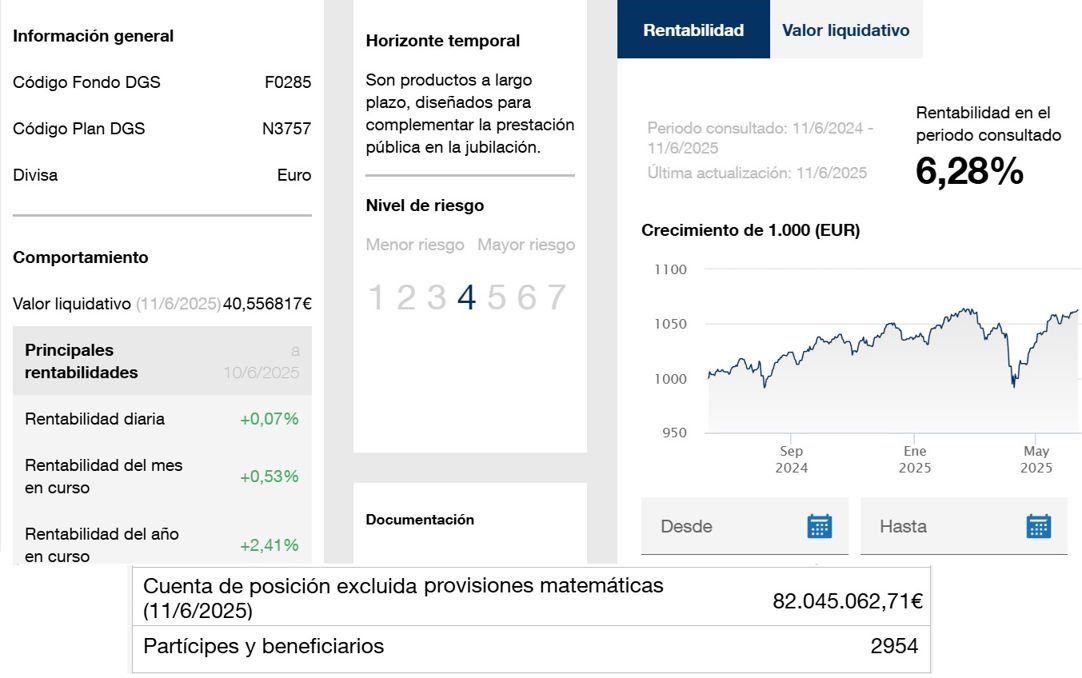The image size is (1082, 678).
Task: Click the Principales rentabilidades header
Action: [82, 361]
